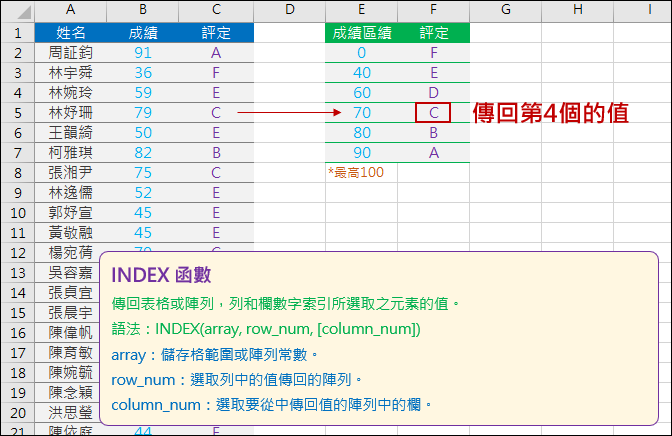Screen dimensions: 672x436
Task: Select the name cell 林妤珊
Action: (70, 113)
